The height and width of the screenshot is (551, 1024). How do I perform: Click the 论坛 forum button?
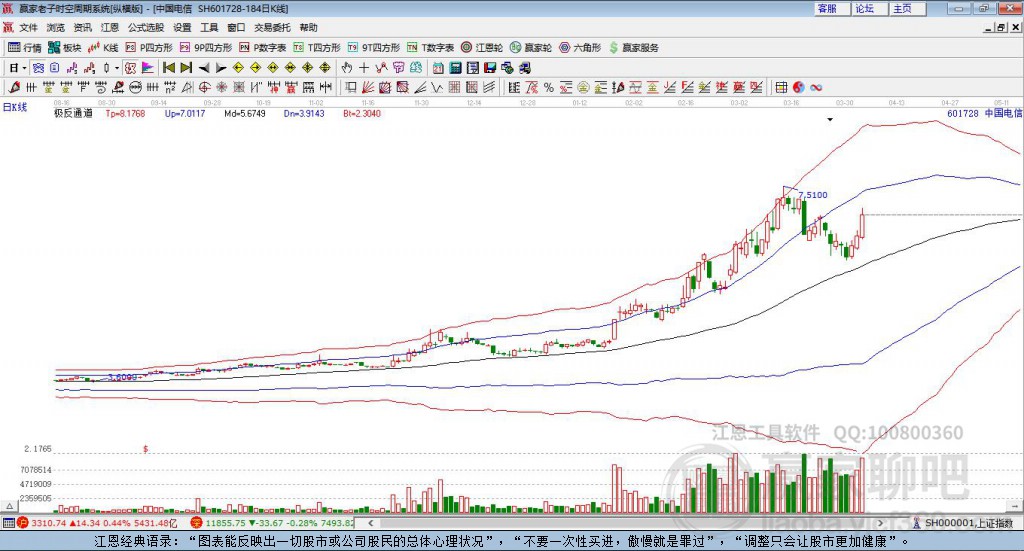coord(869,8)
